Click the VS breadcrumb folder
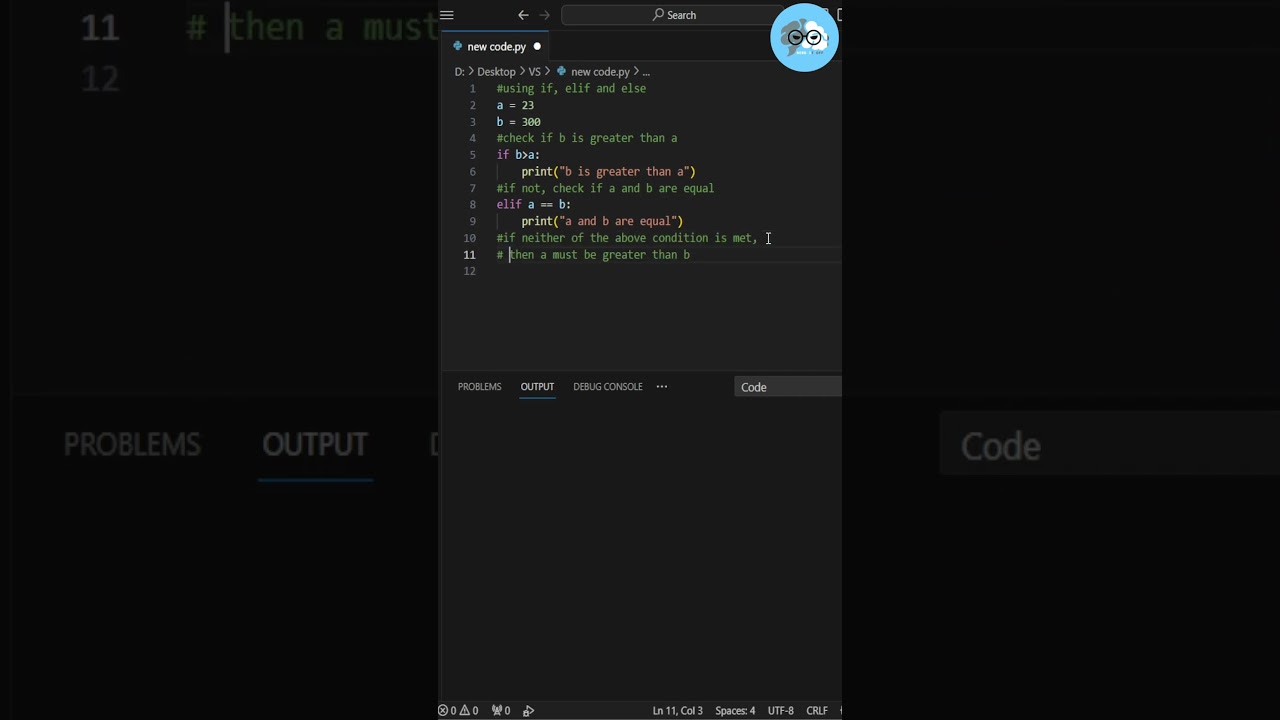The height and width of the screenshot is (720, 1280). click(534, 72)
